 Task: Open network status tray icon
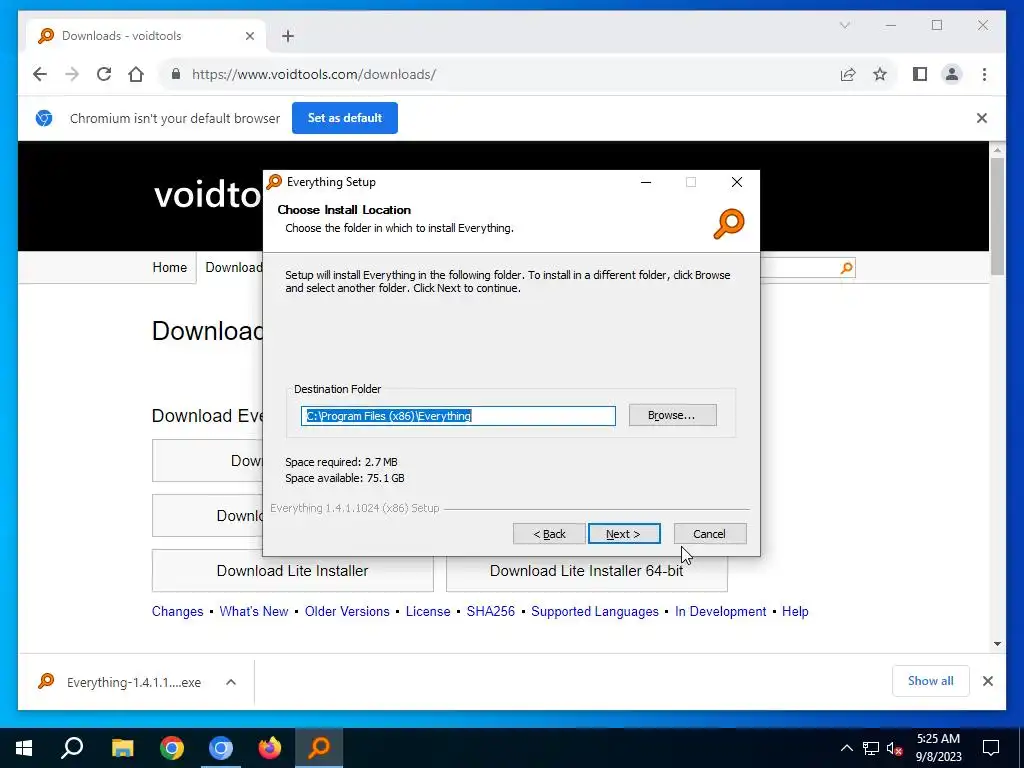pyautogui.click(x=871, y=748)
